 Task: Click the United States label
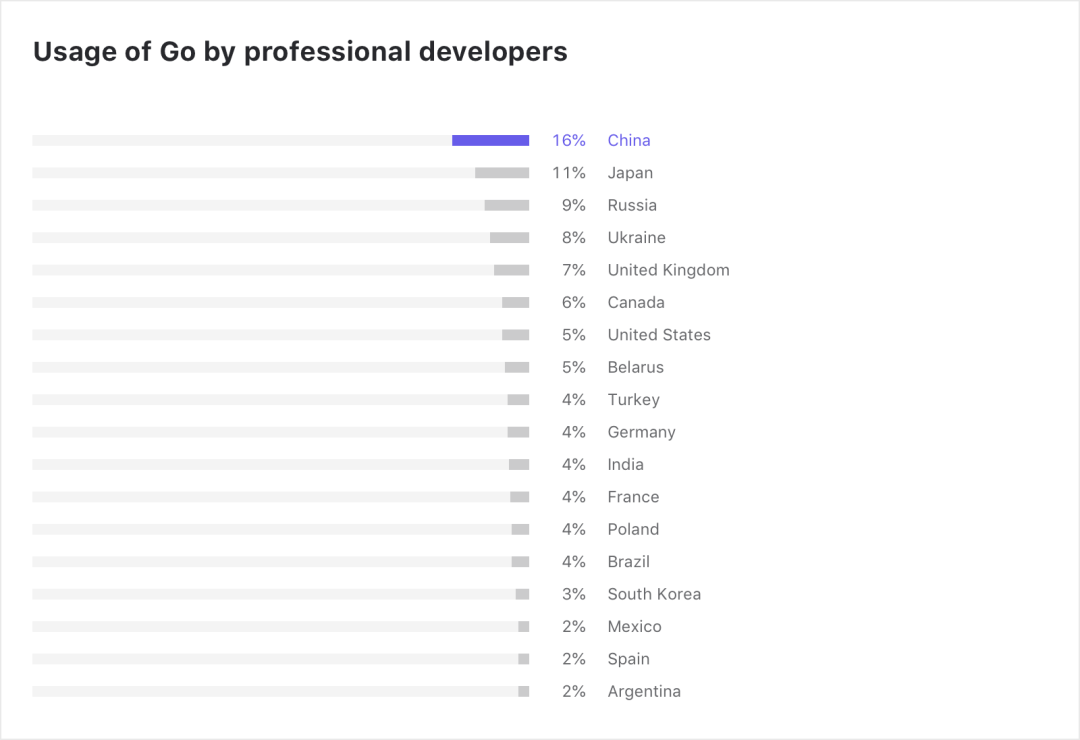point(659,335)
